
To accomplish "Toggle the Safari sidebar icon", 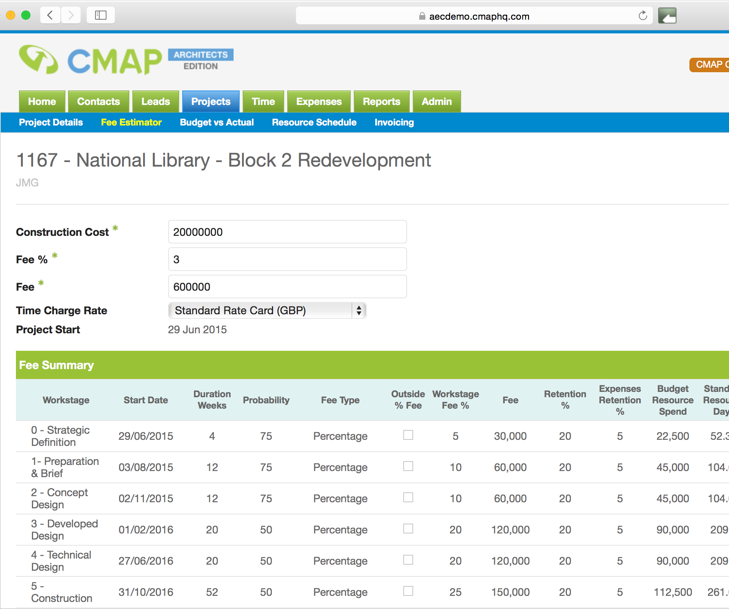I will [100, 15].
